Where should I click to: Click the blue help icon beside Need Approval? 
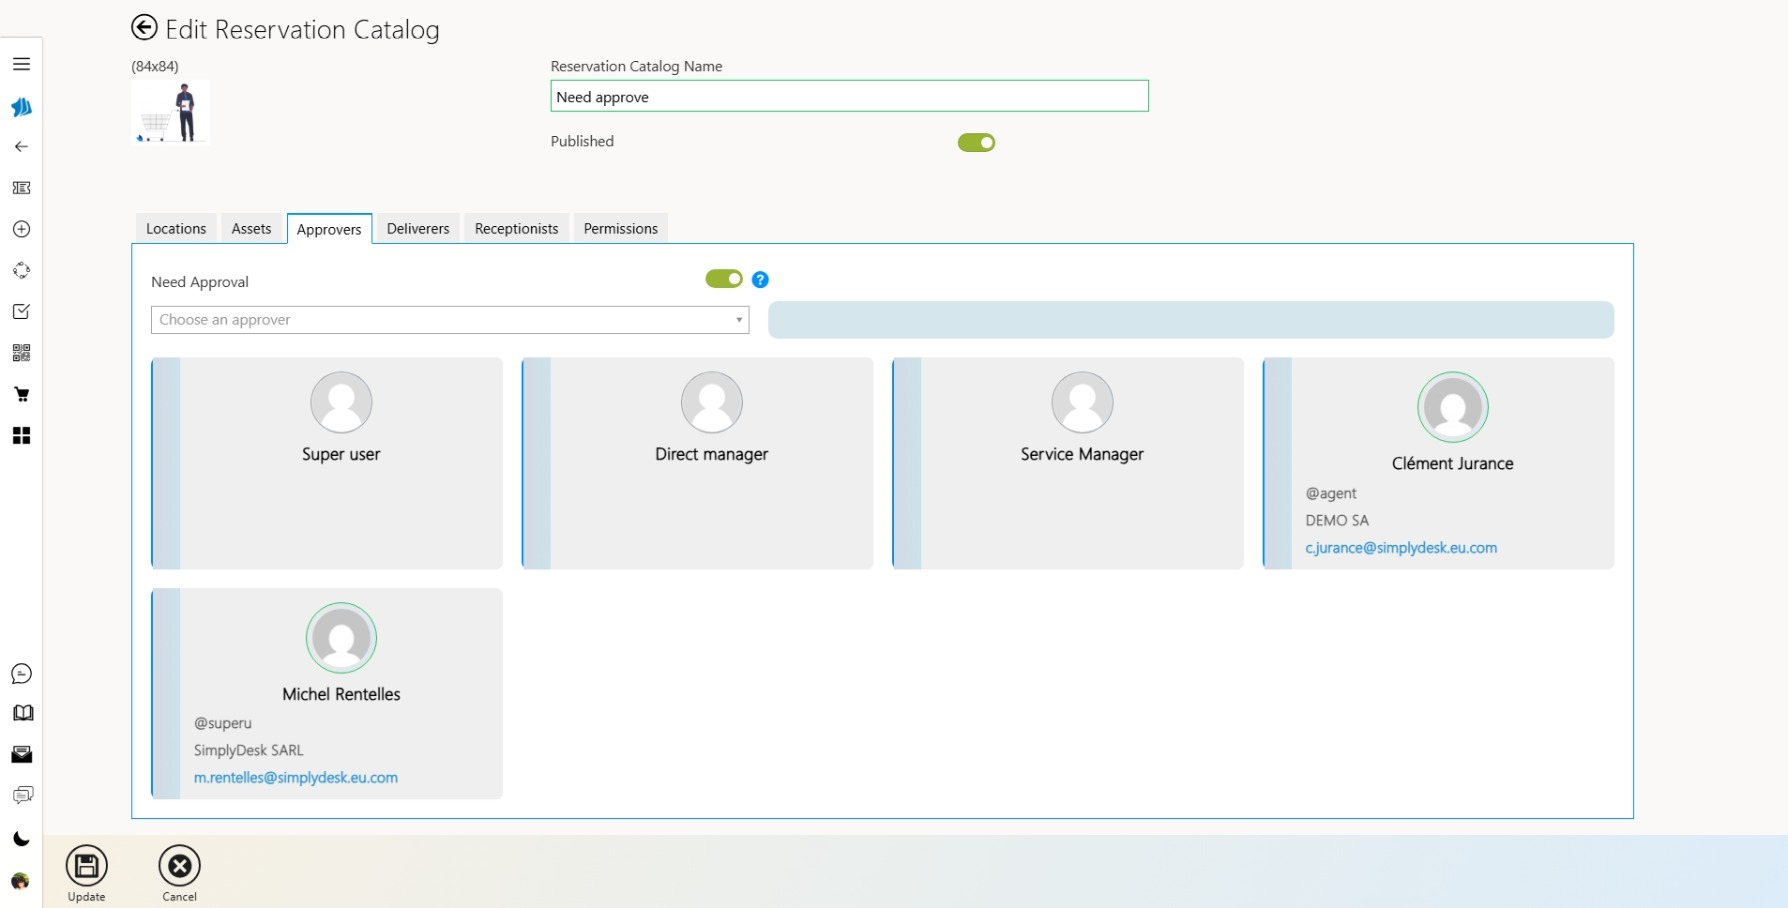[x=760, y=280]
